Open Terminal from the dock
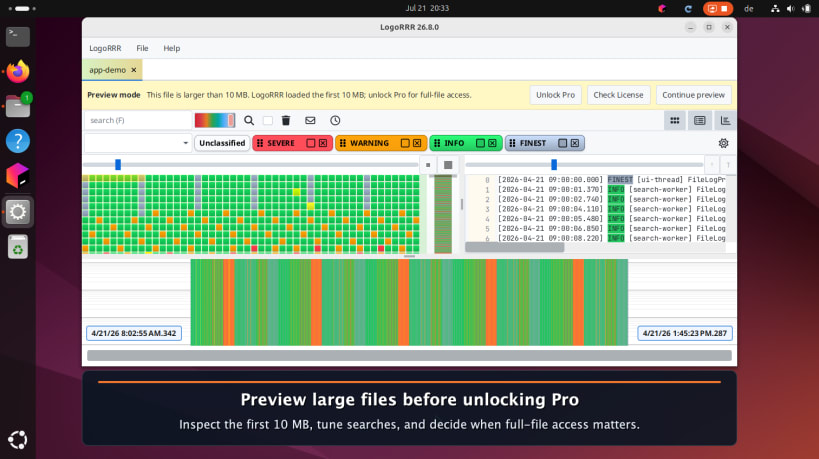The image size is (819, 459). [18, 36]
